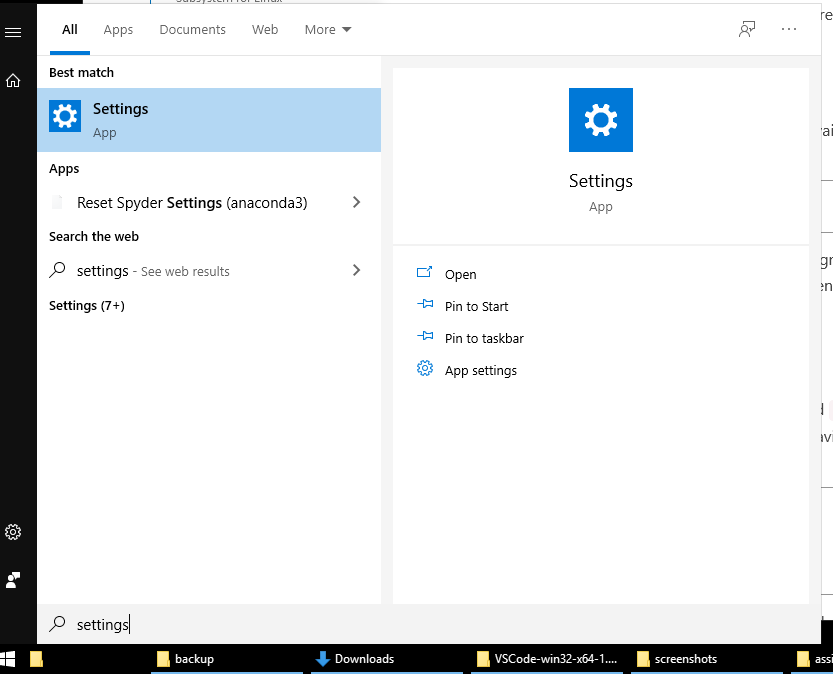
Task: Choose Pin to taskbar option
Action: coord(484,338)
